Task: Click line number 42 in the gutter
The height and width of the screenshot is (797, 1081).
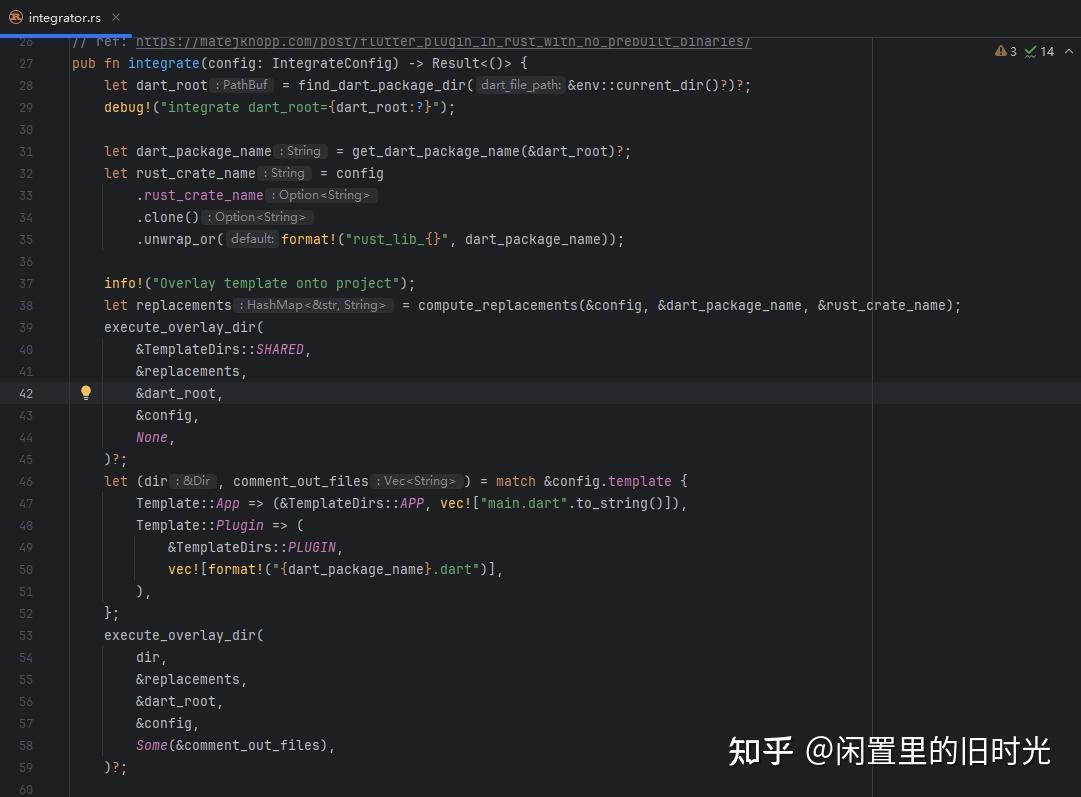Action: pyautogui.click(x=26, y=393)
